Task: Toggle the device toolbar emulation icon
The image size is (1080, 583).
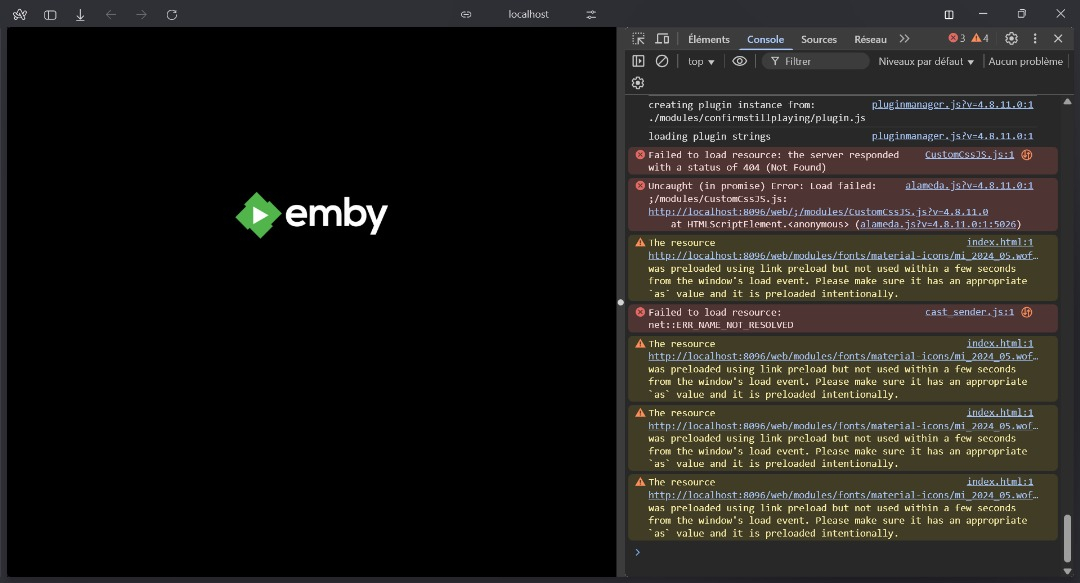Action: (x=662, y=39)
